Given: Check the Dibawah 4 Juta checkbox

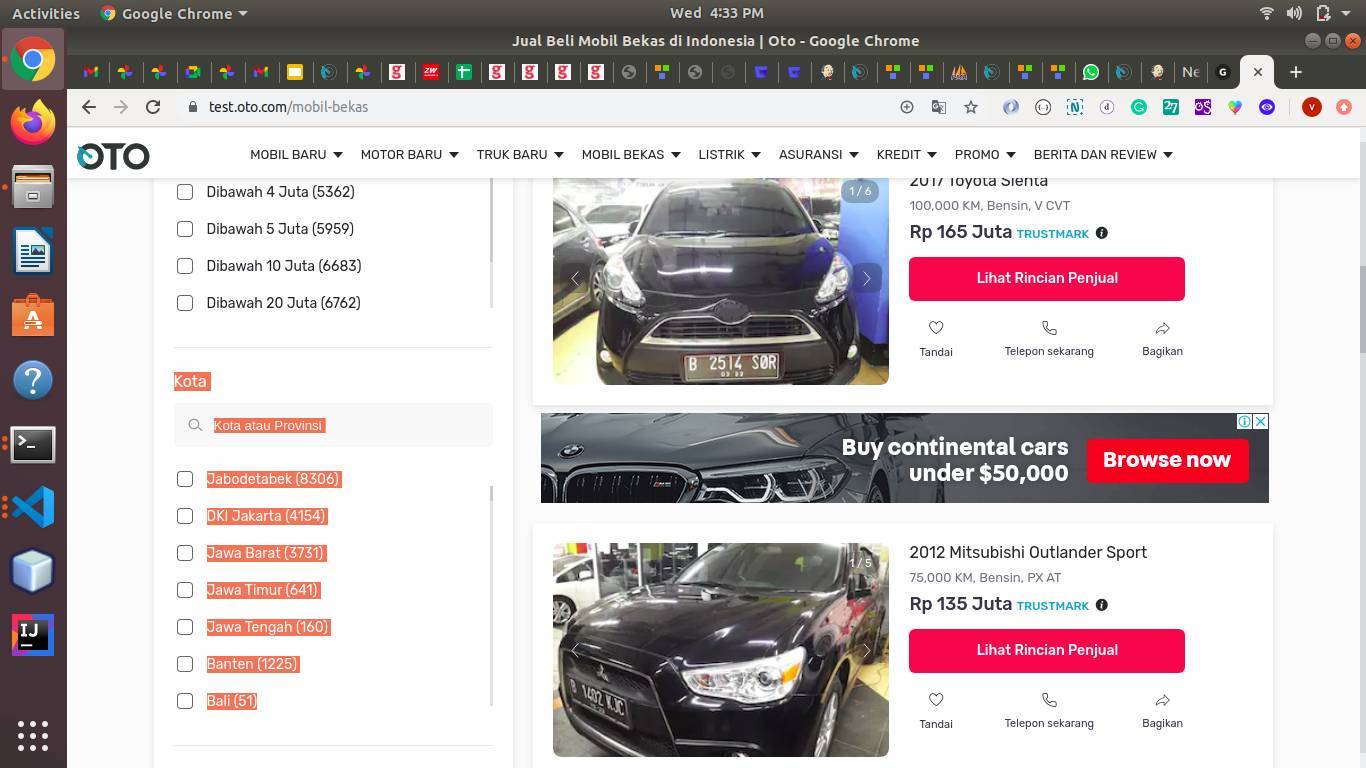Looking at the screenshot, I should coord(185,192).
